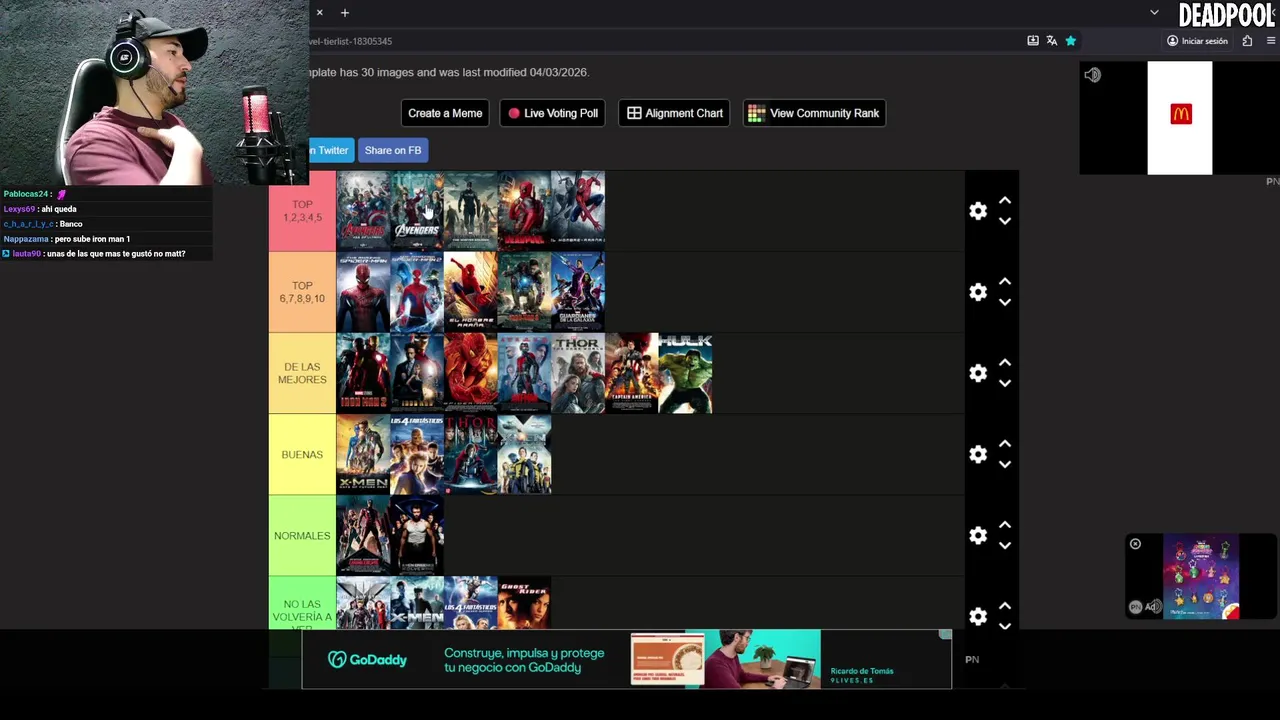Select X-Men Days of Future Past poster
Screen dimensions: 1280x720
(363, 454)
